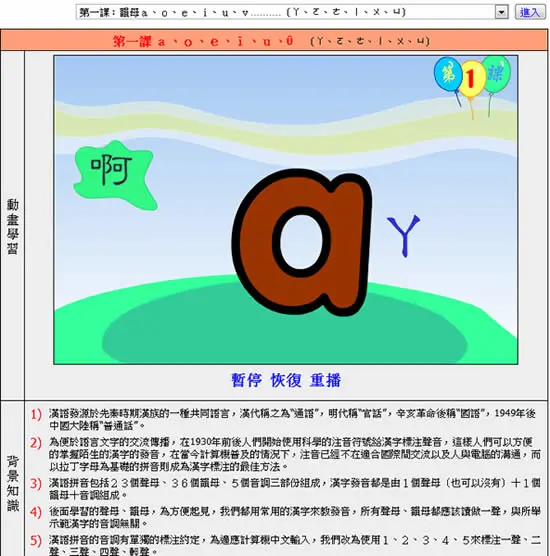This screenshot has height=556, width=550.
Task: Click the 第一課 lesson combo box text
Action: click(x=285, y=12)
